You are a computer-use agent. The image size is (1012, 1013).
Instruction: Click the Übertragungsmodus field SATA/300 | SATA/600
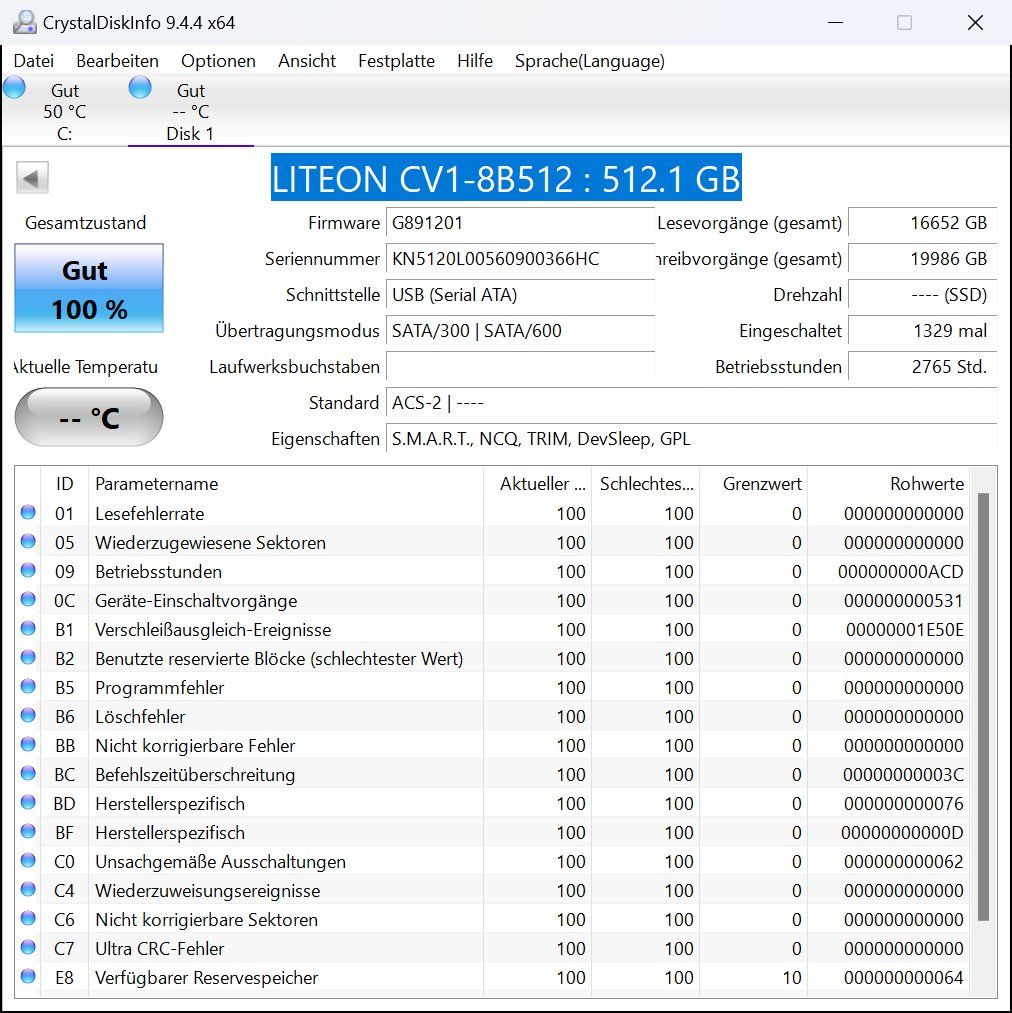point(520,331)
